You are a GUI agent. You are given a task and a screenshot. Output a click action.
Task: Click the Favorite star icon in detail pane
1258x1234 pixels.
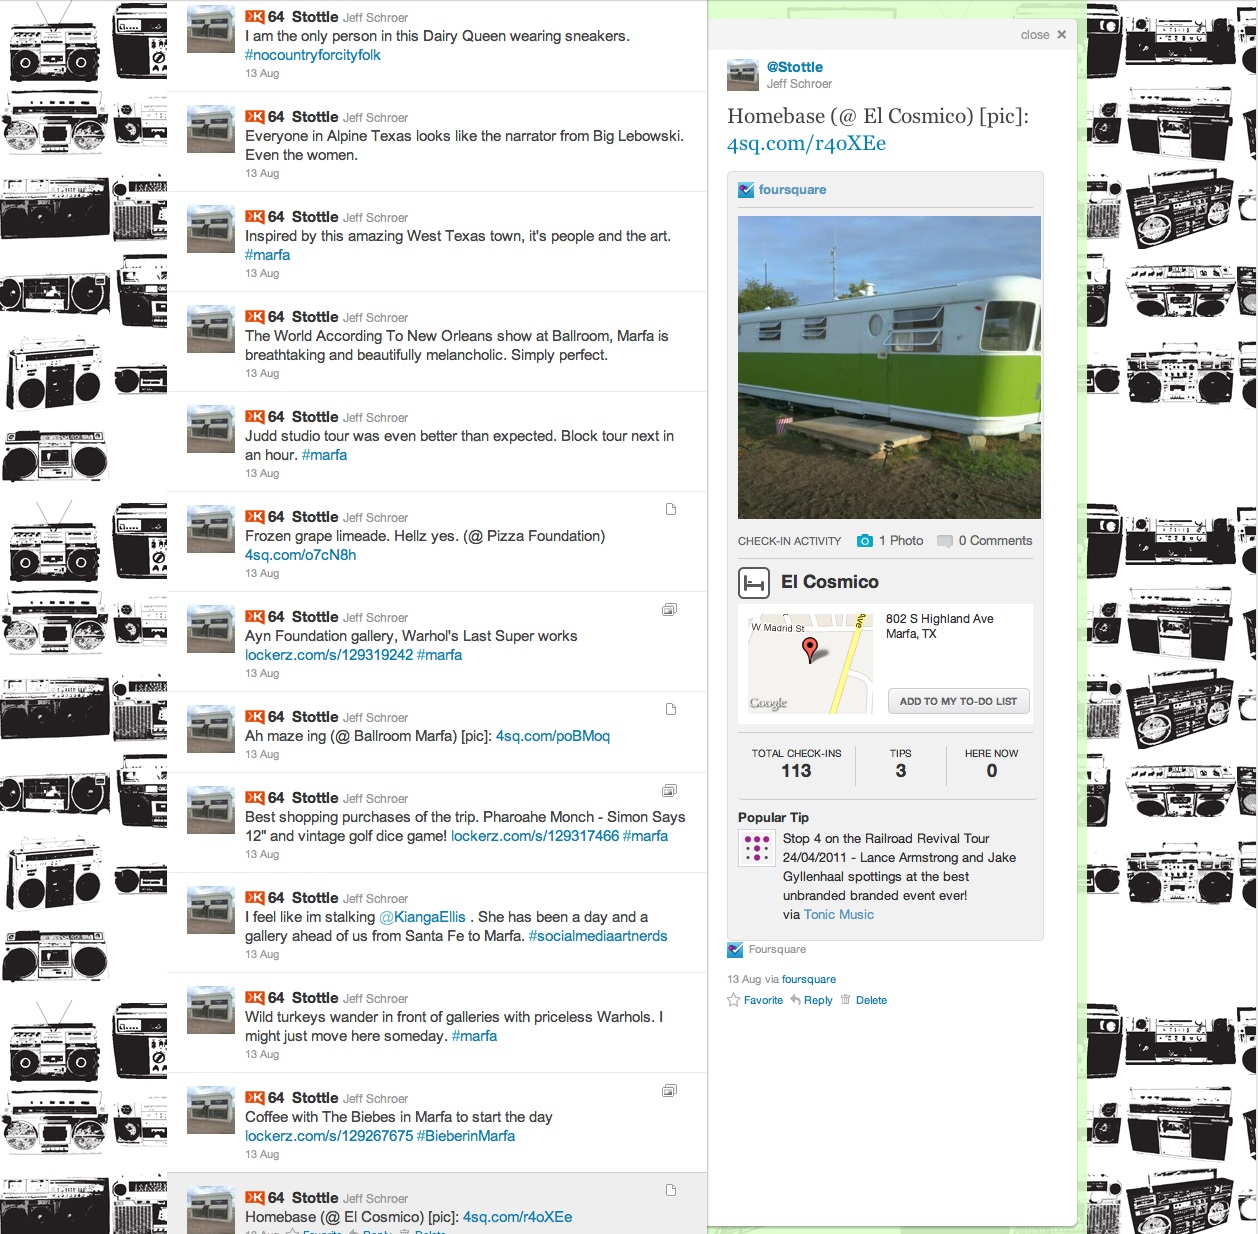coord(733,1000)
